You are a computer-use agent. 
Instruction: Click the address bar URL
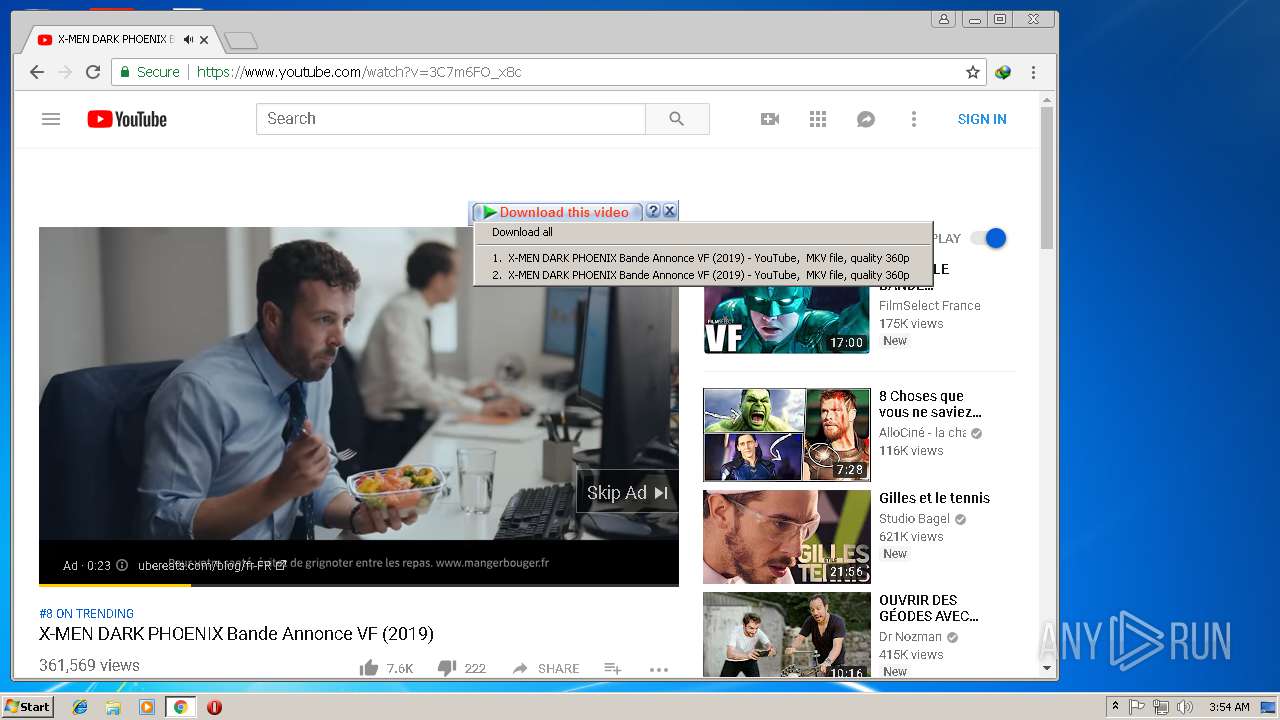359,72
